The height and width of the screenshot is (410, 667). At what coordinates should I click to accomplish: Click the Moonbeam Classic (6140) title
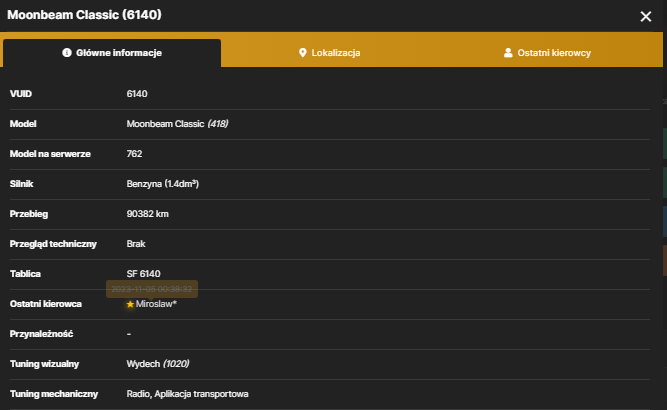click(84, 15)
